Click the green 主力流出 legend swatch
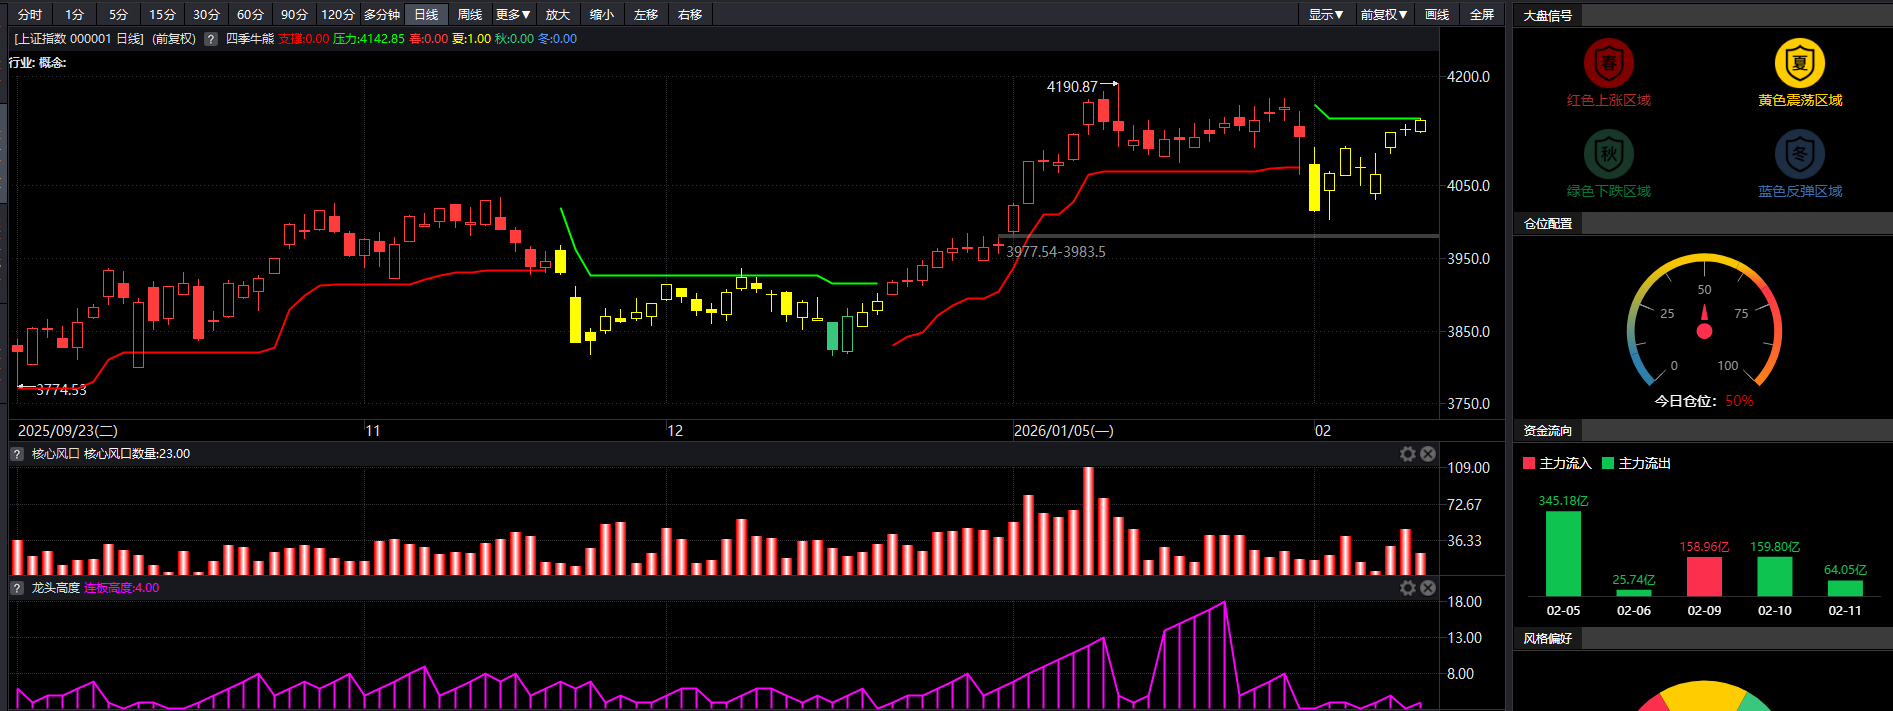Screen dimensions: 1893x711 click(x=1608, y=463)
